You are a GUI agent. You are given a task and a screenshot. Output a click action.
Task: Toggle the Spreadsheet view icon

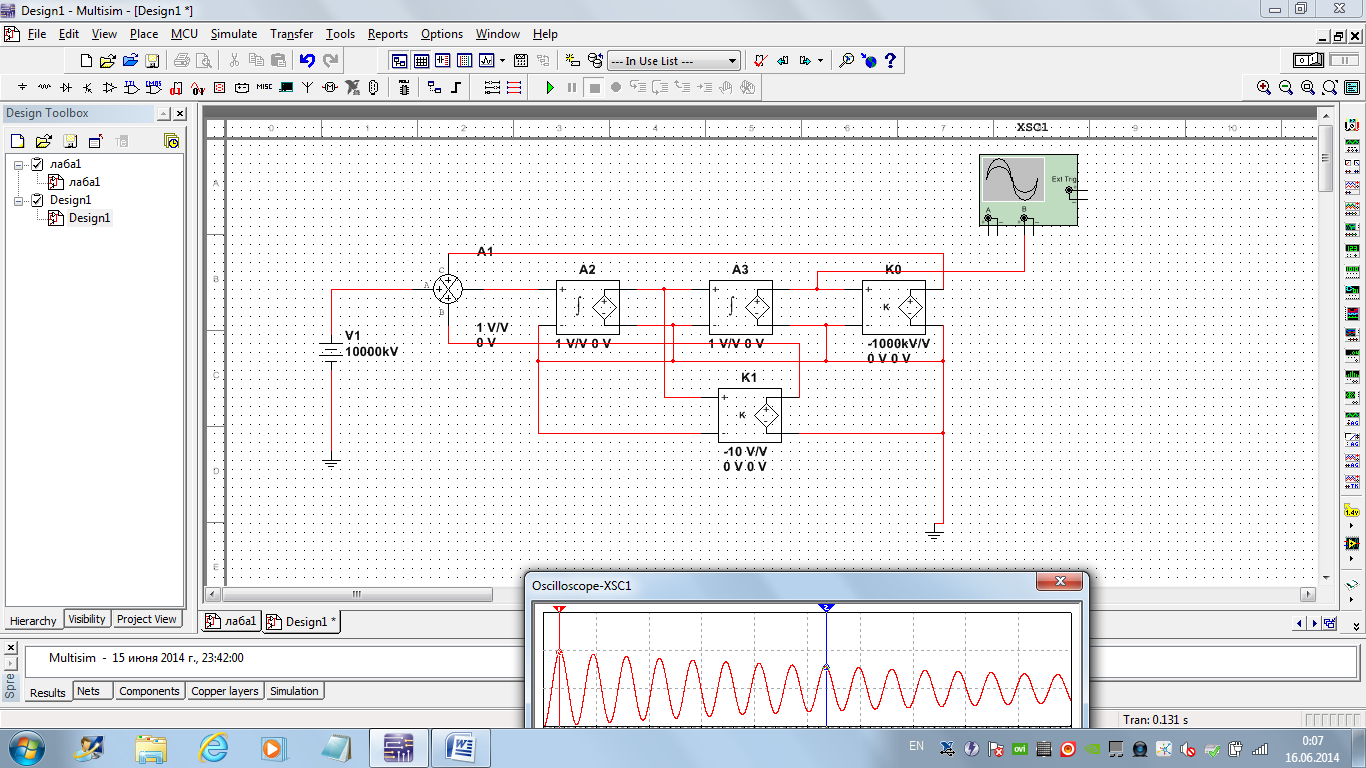pos(421,61)
